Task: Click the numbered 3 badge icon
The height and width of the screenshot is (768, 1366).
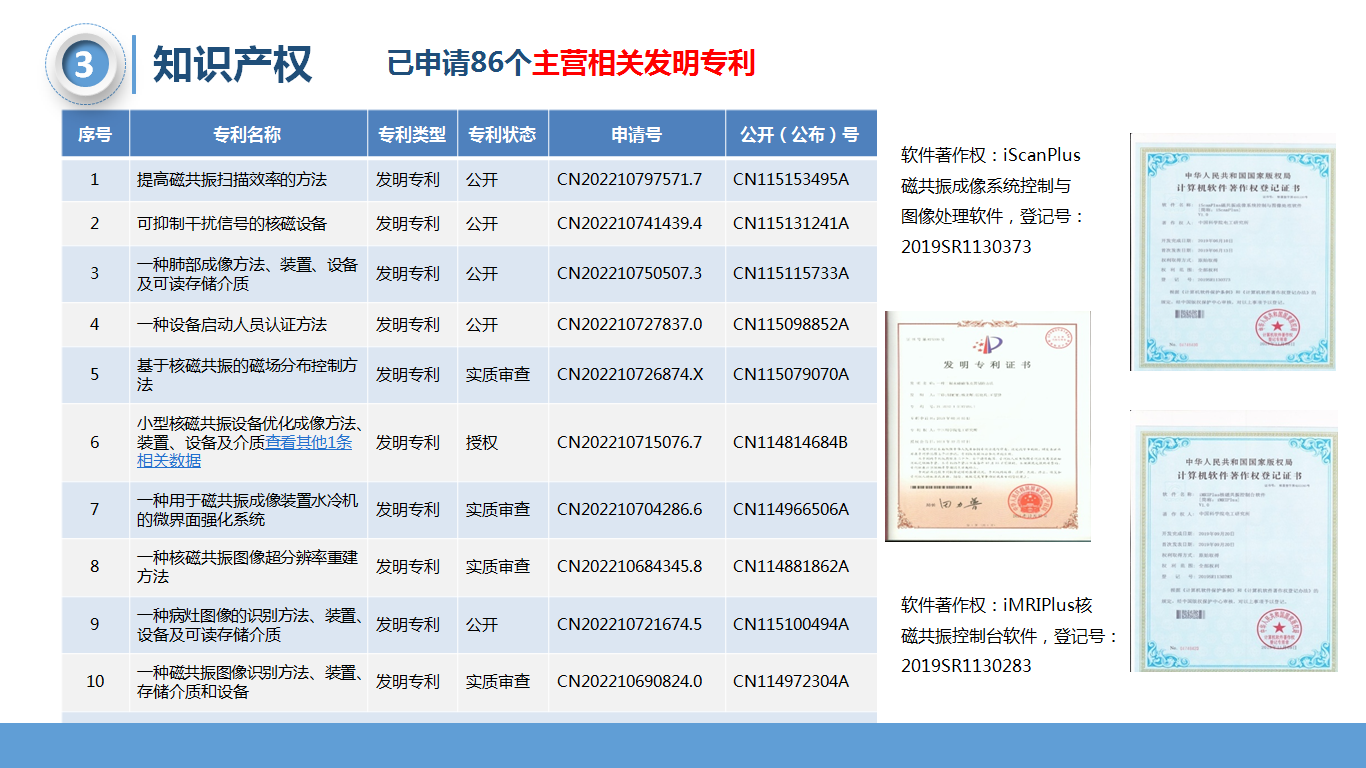Action: click(x=85, y=65)
